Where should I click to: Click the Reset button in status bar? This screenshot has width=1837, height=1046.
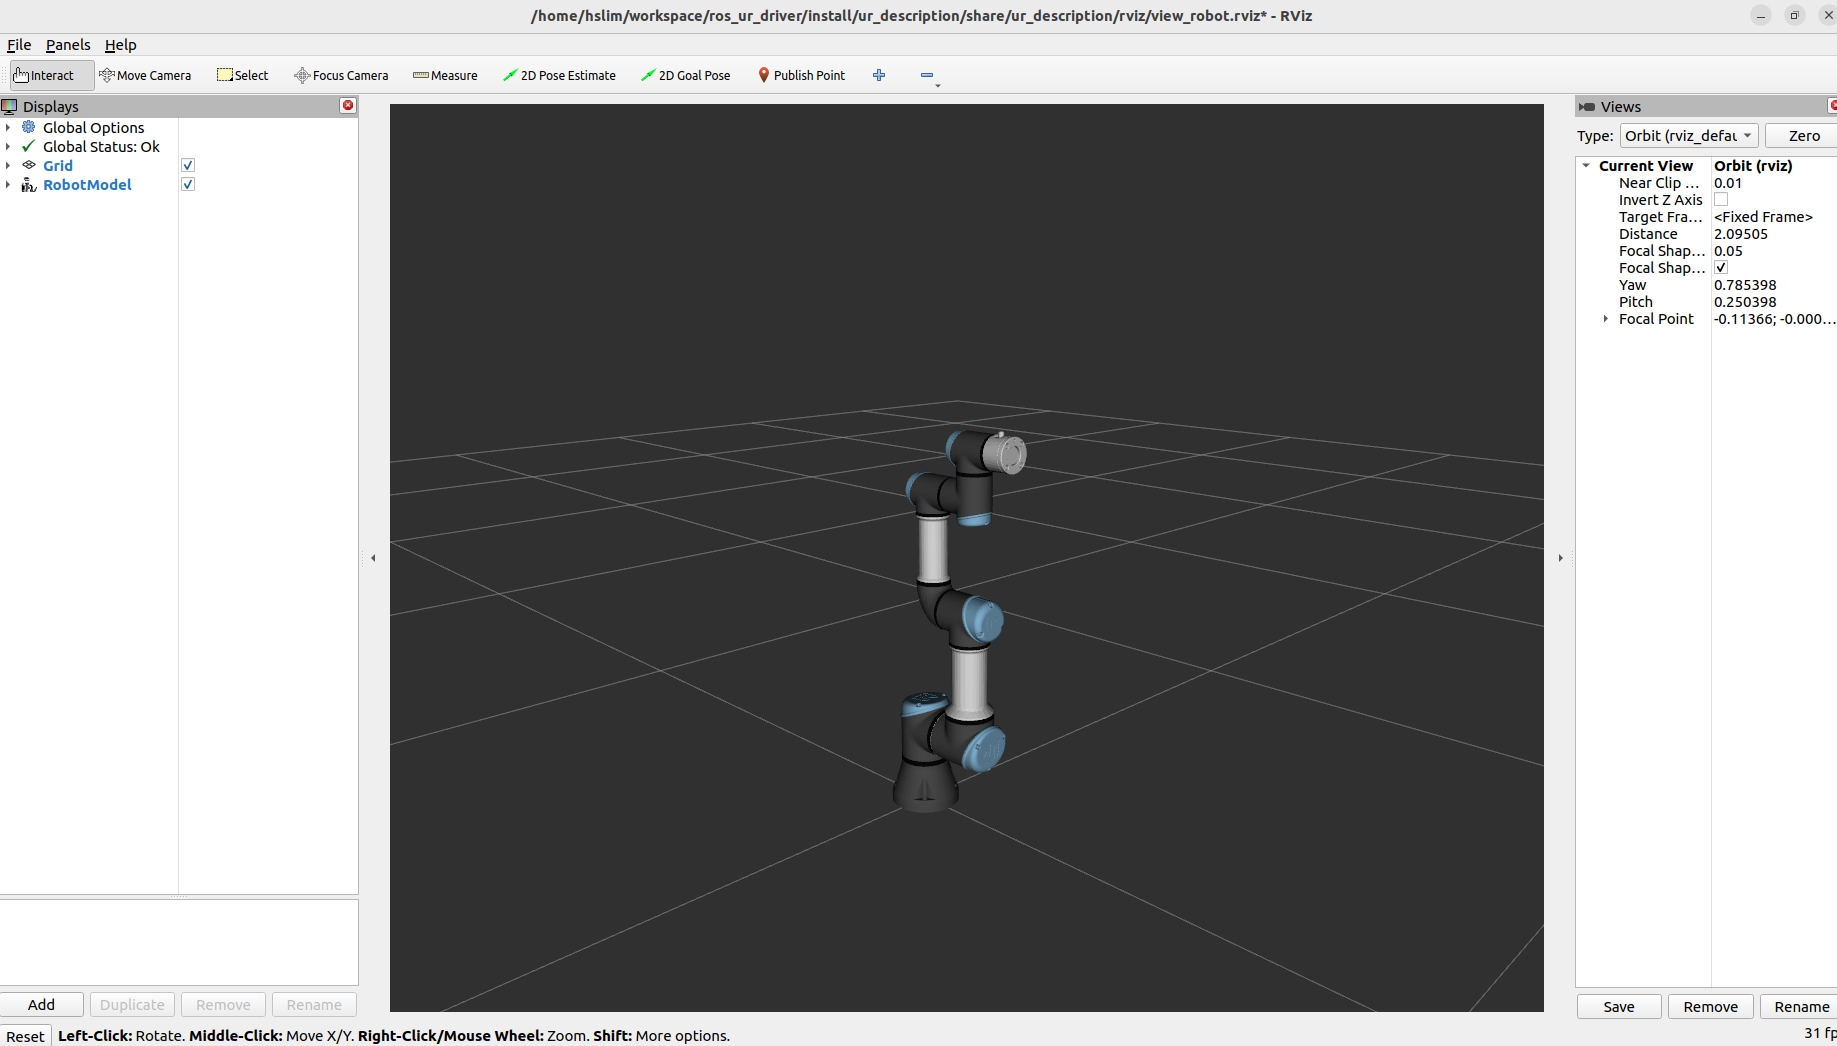click(x=25, y=1036)
